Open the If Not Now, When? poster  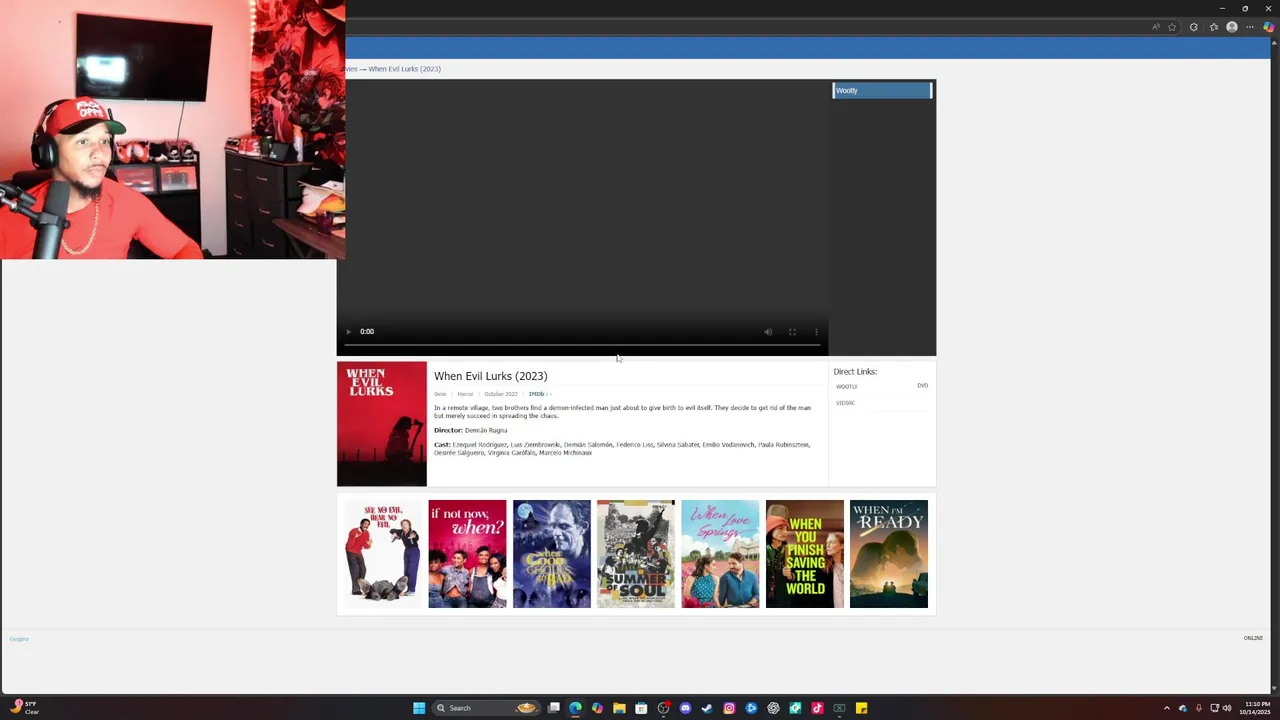467,554
